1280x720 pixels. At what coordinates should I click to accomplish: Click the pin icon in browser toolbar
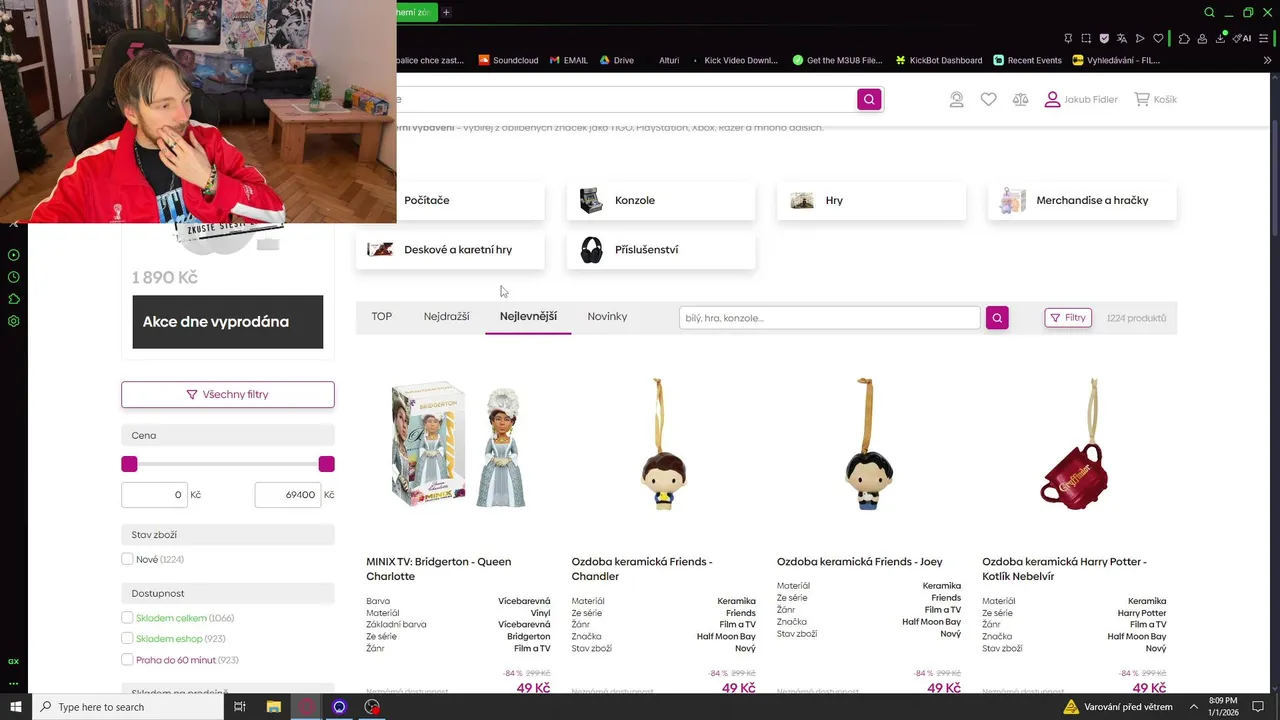[x=1068, y=38]
